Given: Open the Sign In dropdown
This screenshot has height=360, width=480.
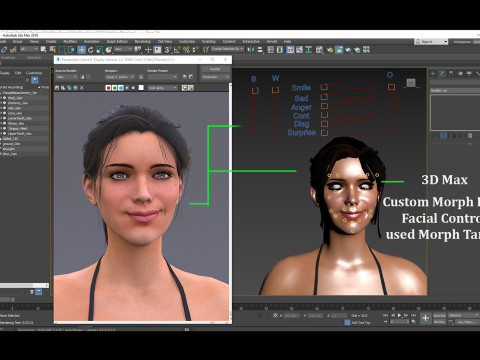Looking at the screenshot, I should coord(431,42).
